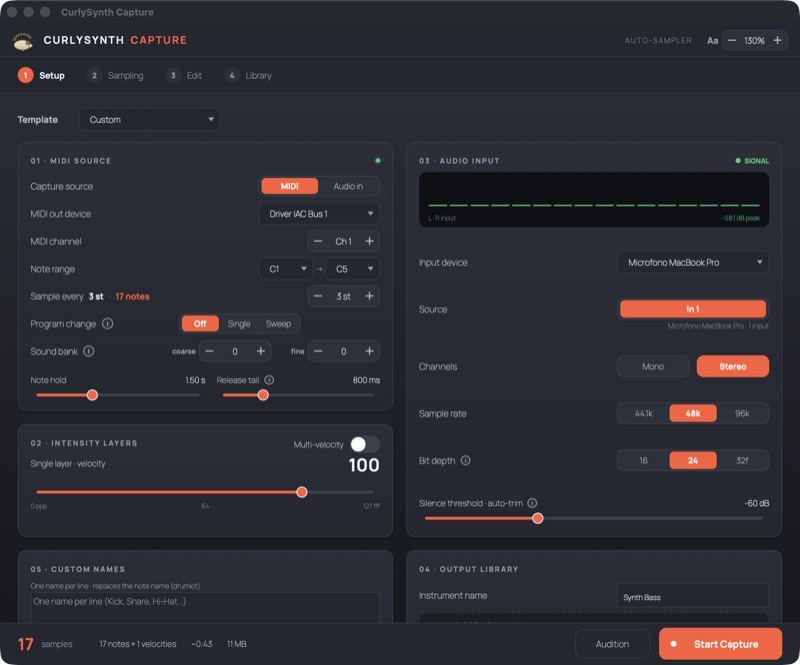This screenshot has width=800, height=665.
Task: Click the AUTO-SAMPLER label in the header
Action: coord(658,40)
